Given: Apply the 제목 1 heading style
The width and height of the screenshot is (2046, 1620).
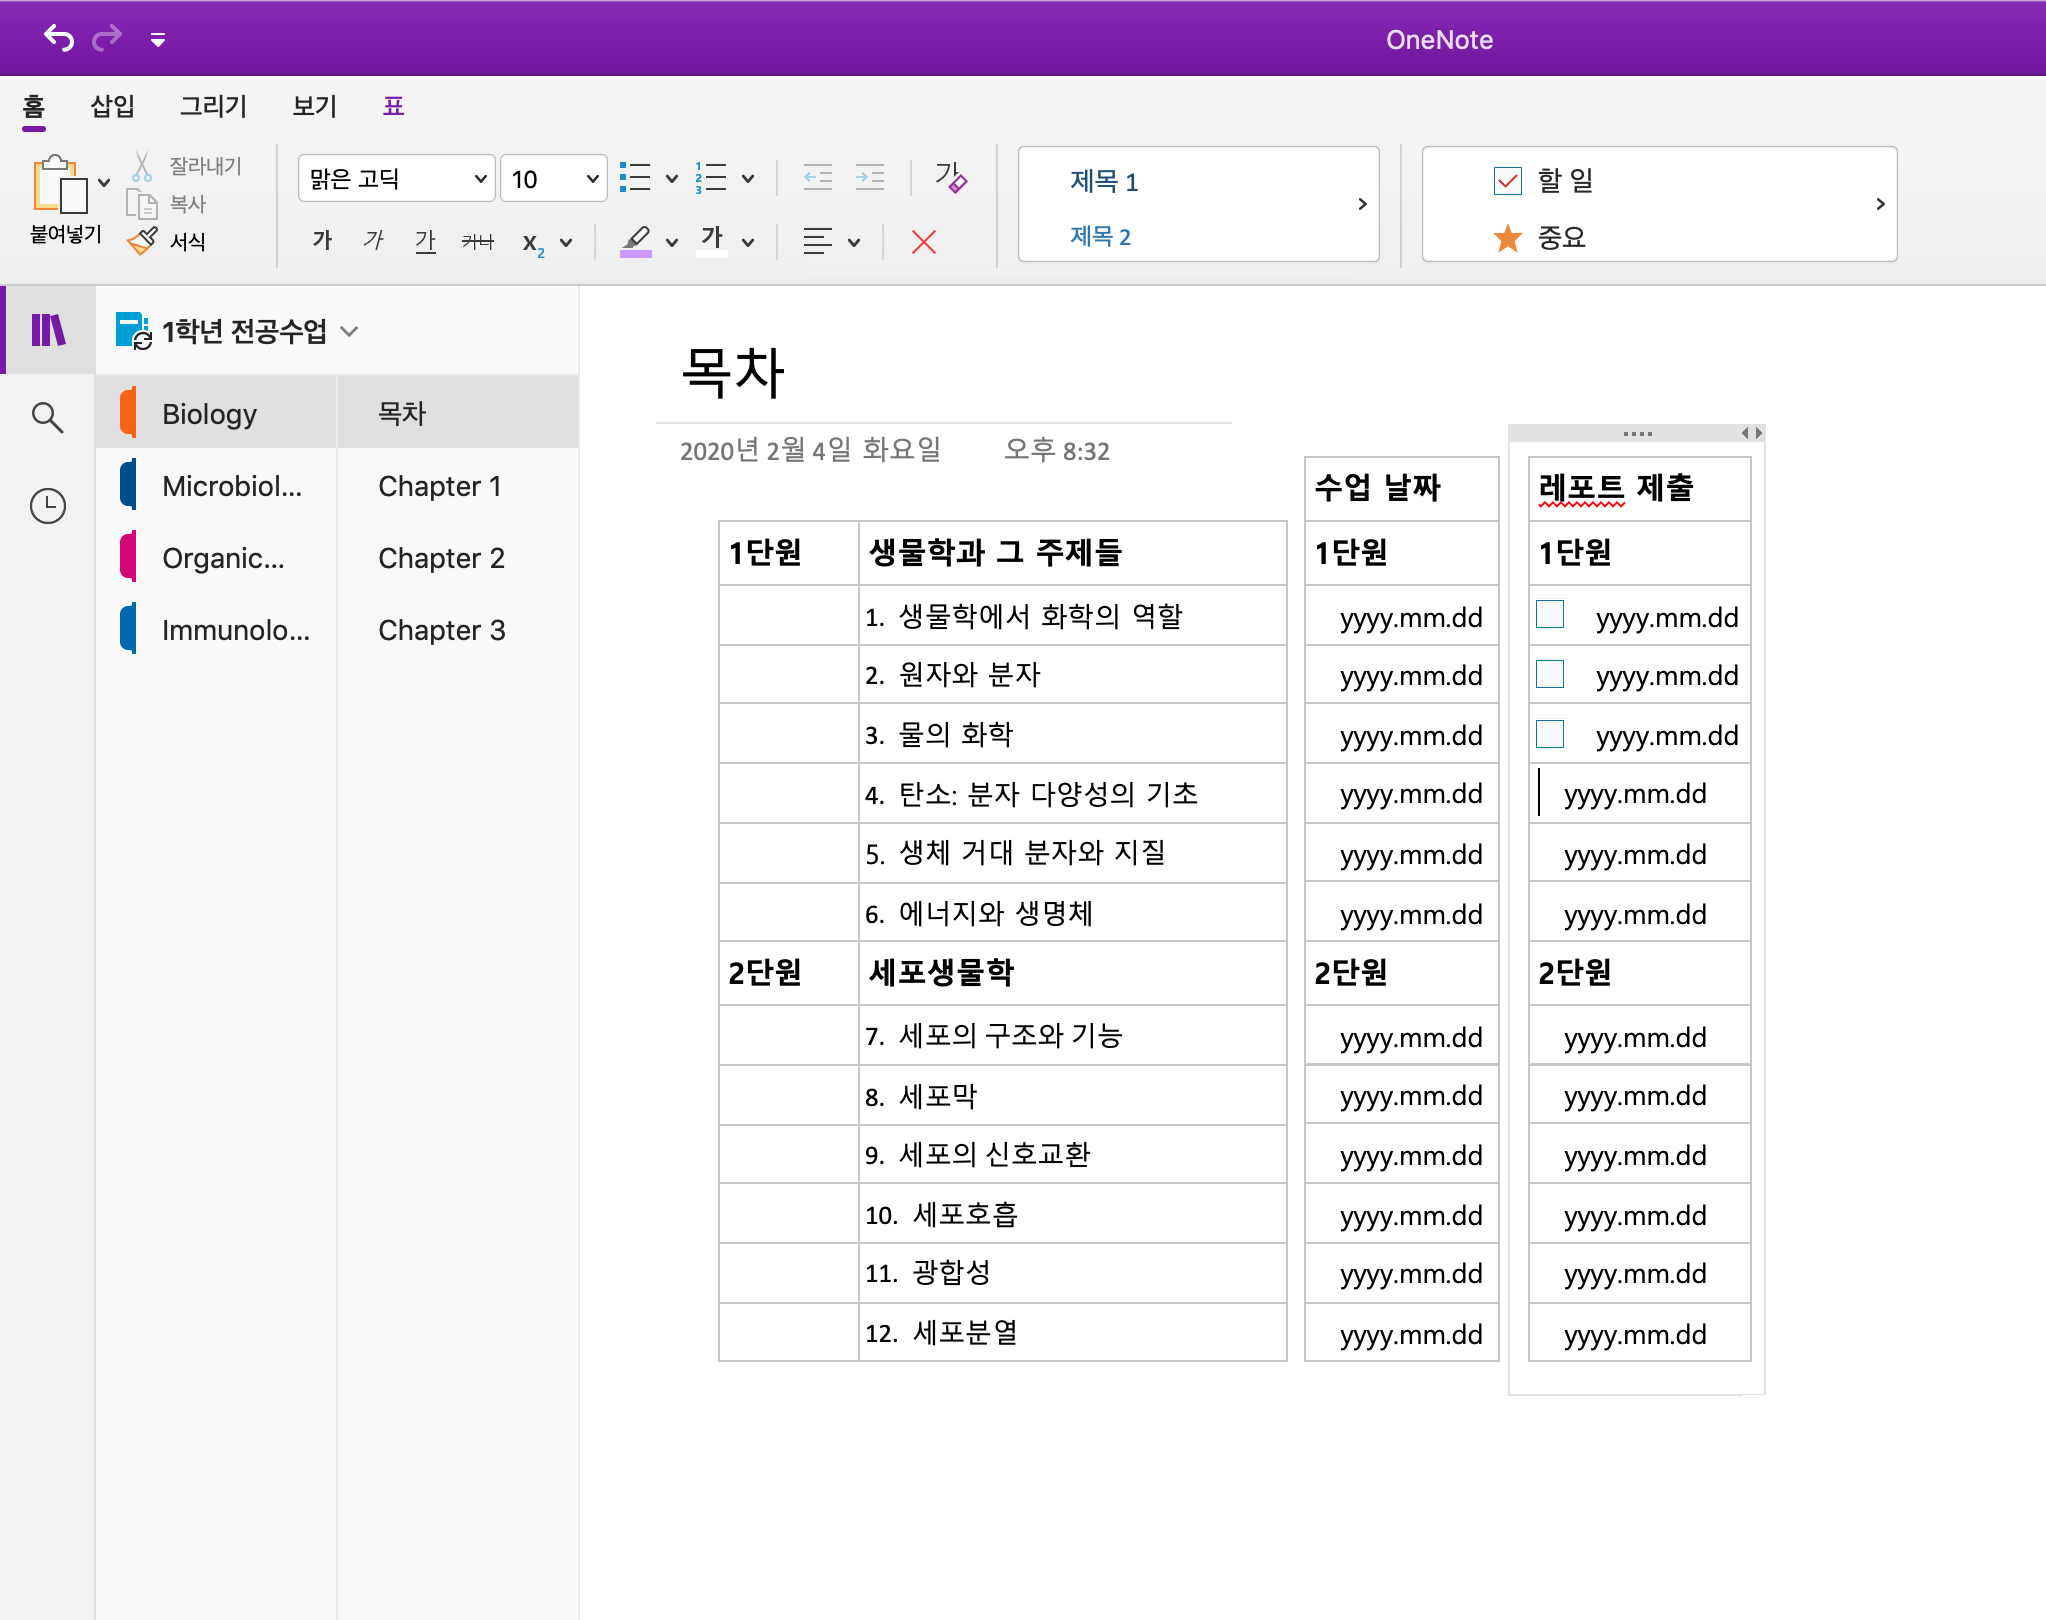Looking at the screenshot, I should point(1104,182).
